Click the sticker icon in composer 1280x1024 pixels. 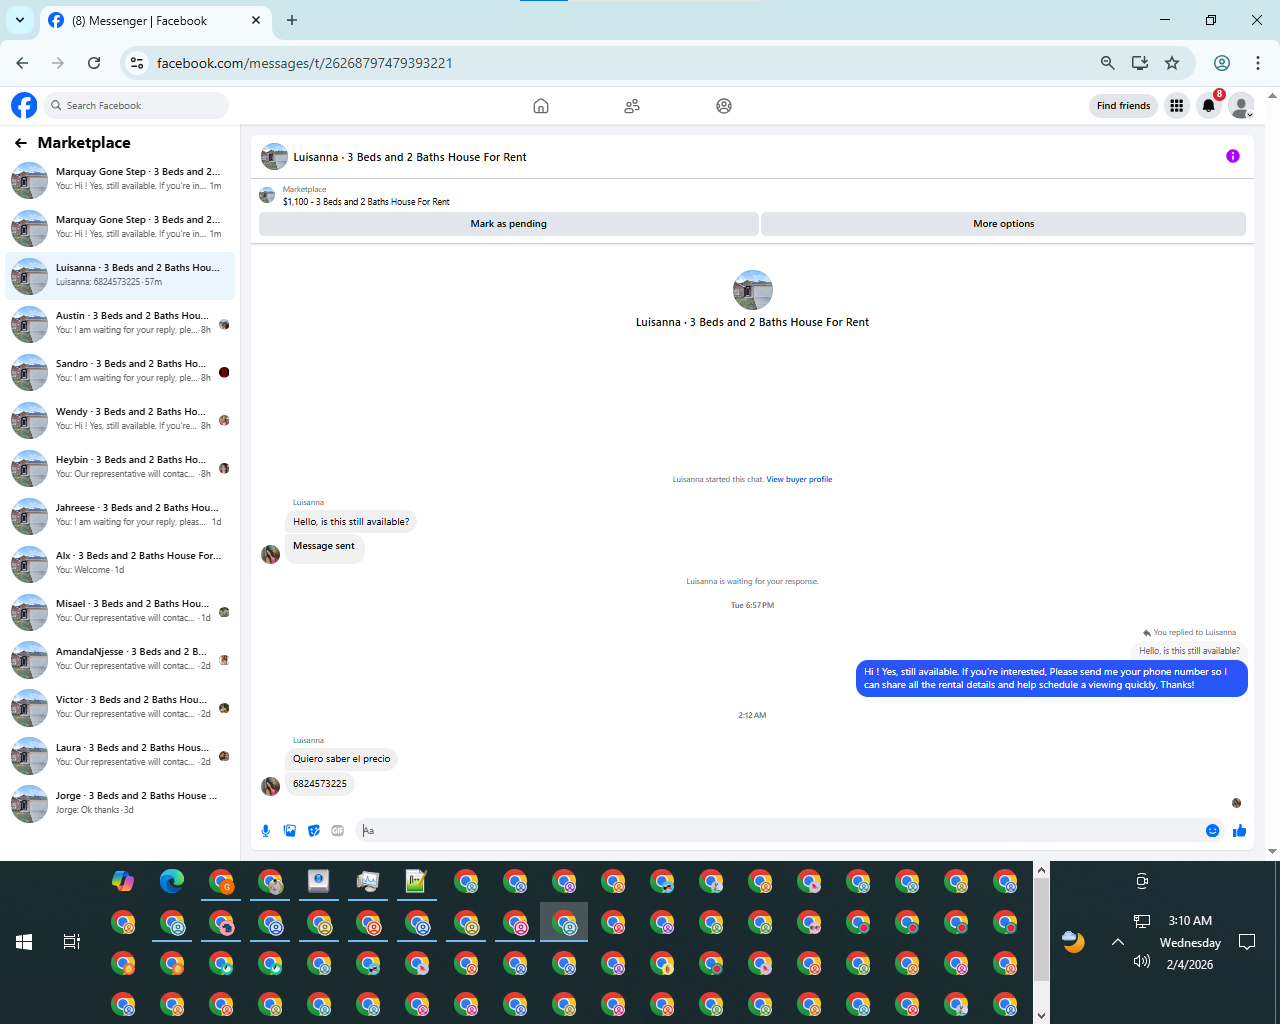click(x=314, y=831)
